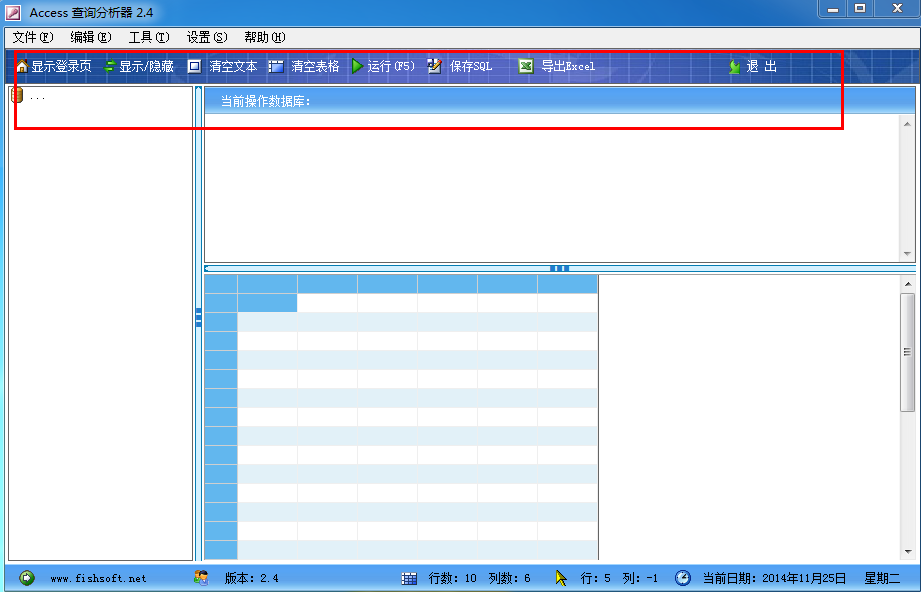Click the 星期二 weekday text
The image size is (921, 592).
(x=882, y=578)
